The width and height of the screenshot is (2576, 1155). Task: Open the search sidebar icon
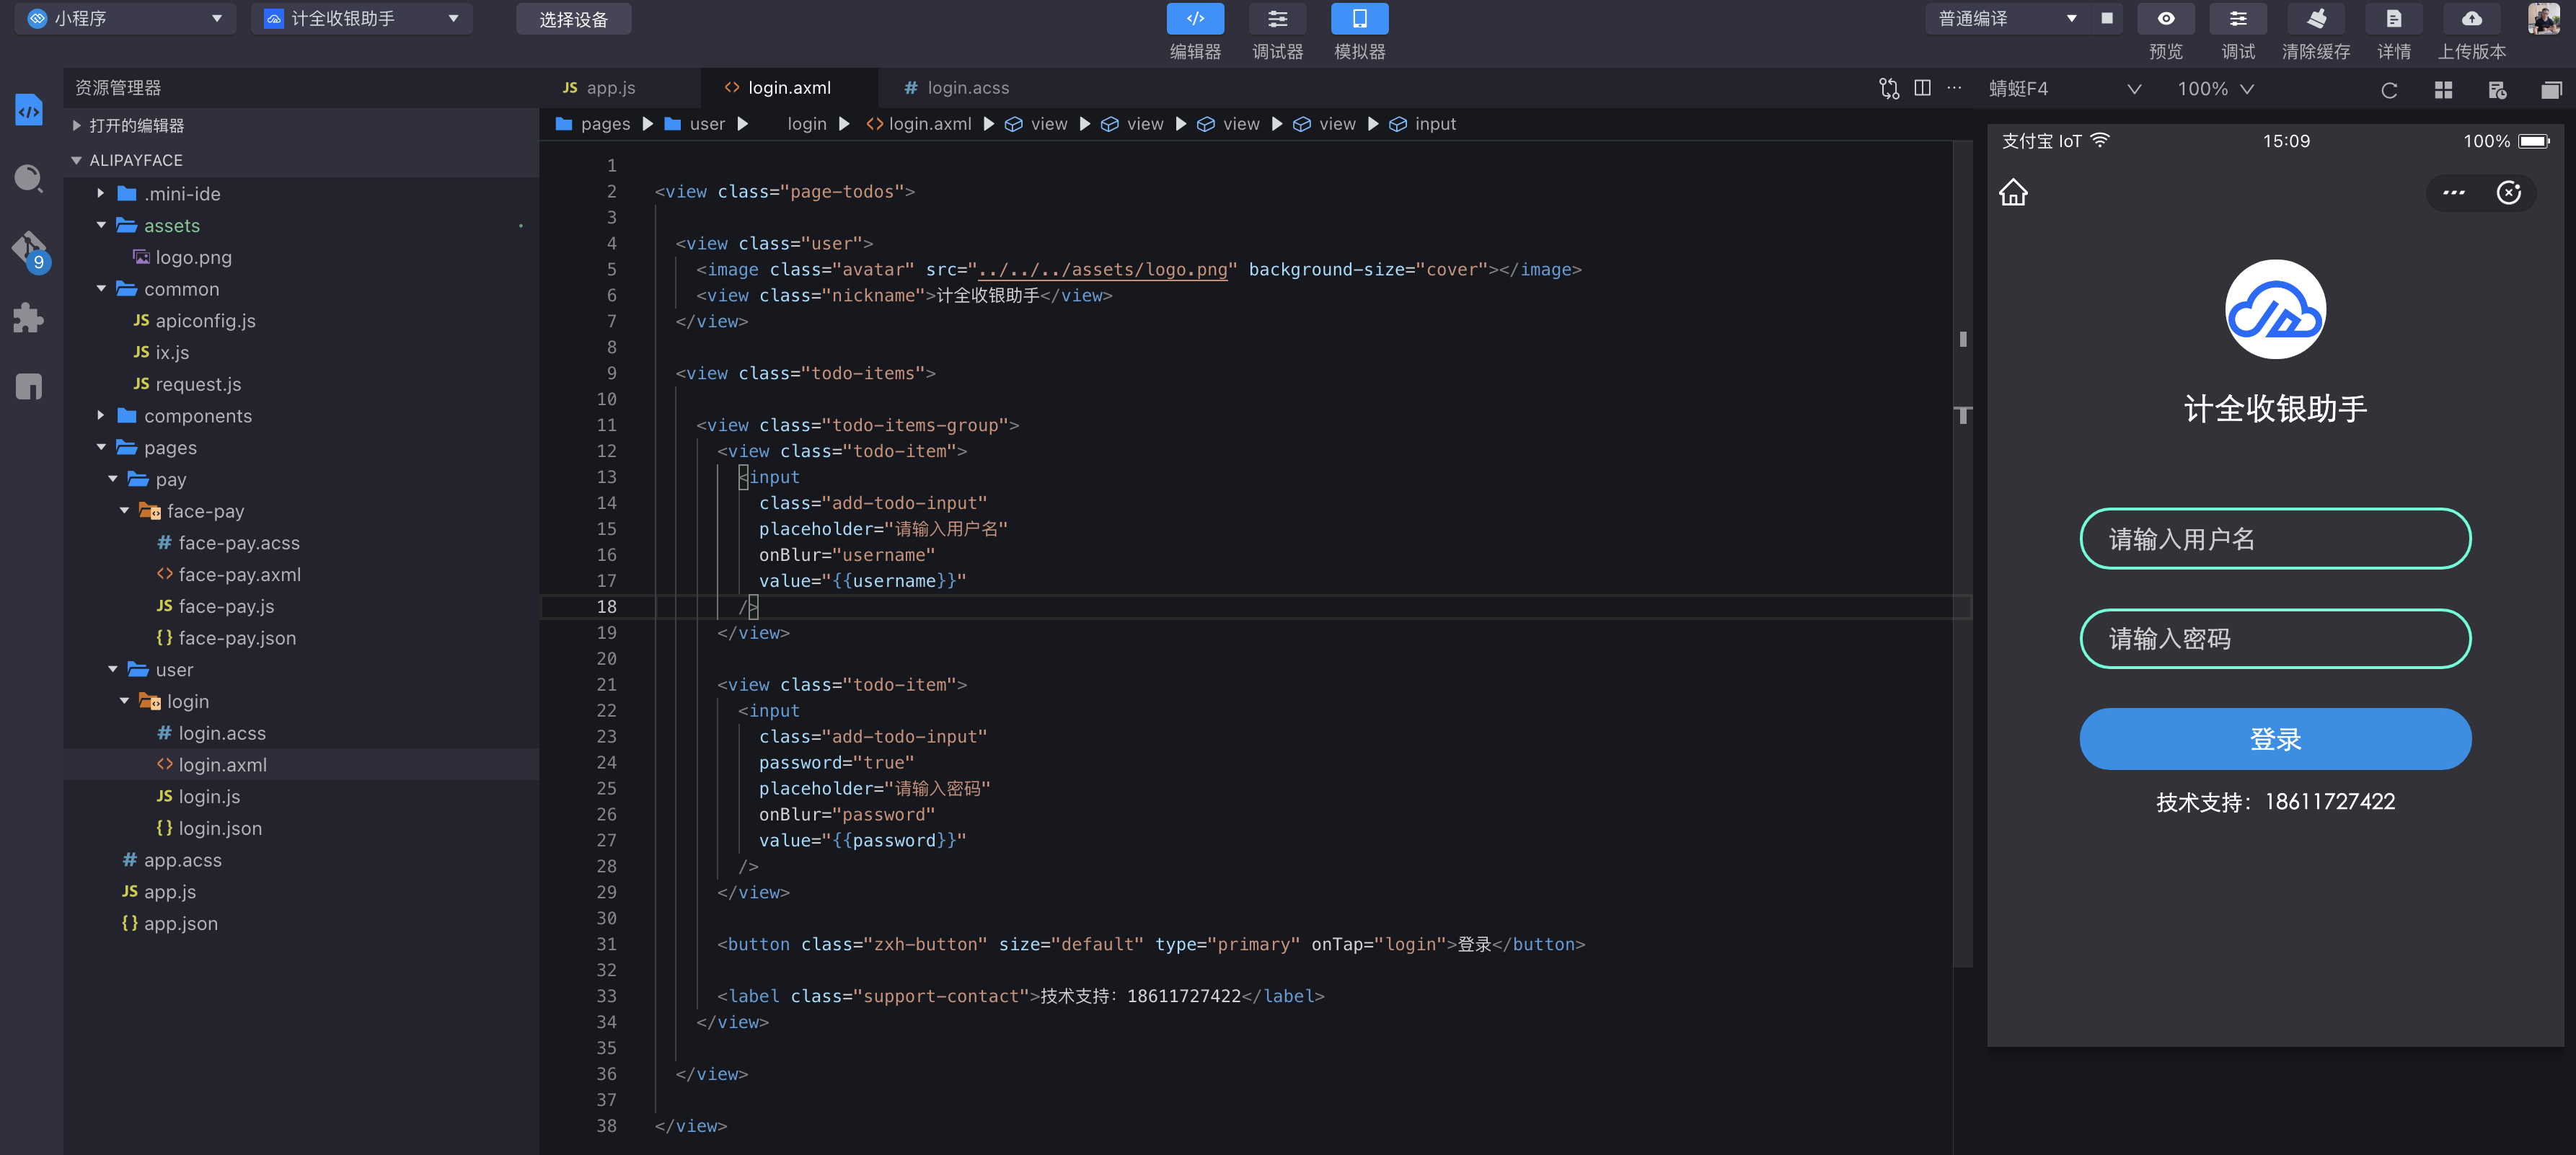pos(29,180)
